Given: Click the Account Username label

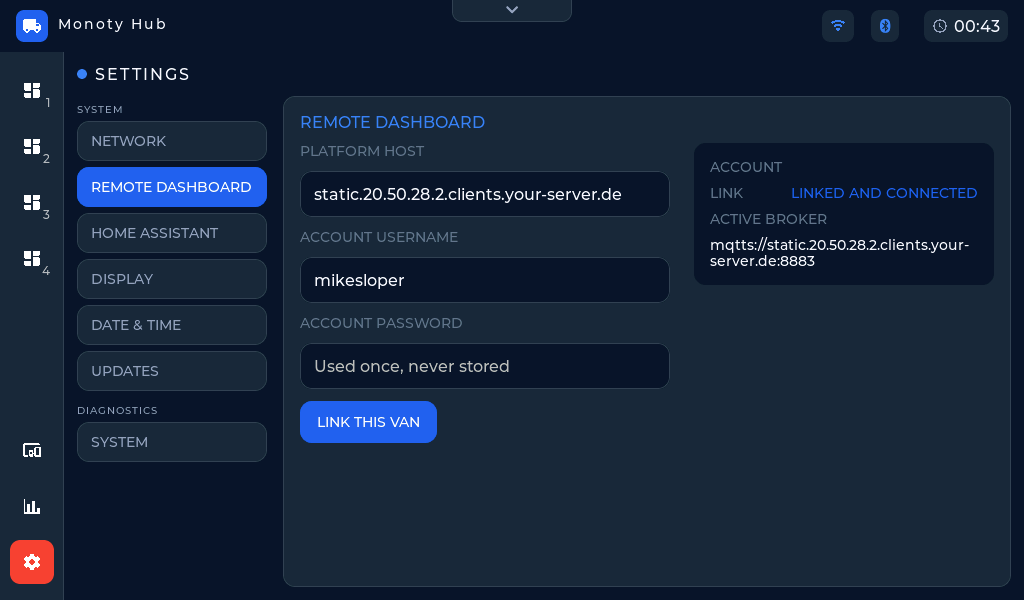Looking at the screenshot, I should (x=379, y=237).
